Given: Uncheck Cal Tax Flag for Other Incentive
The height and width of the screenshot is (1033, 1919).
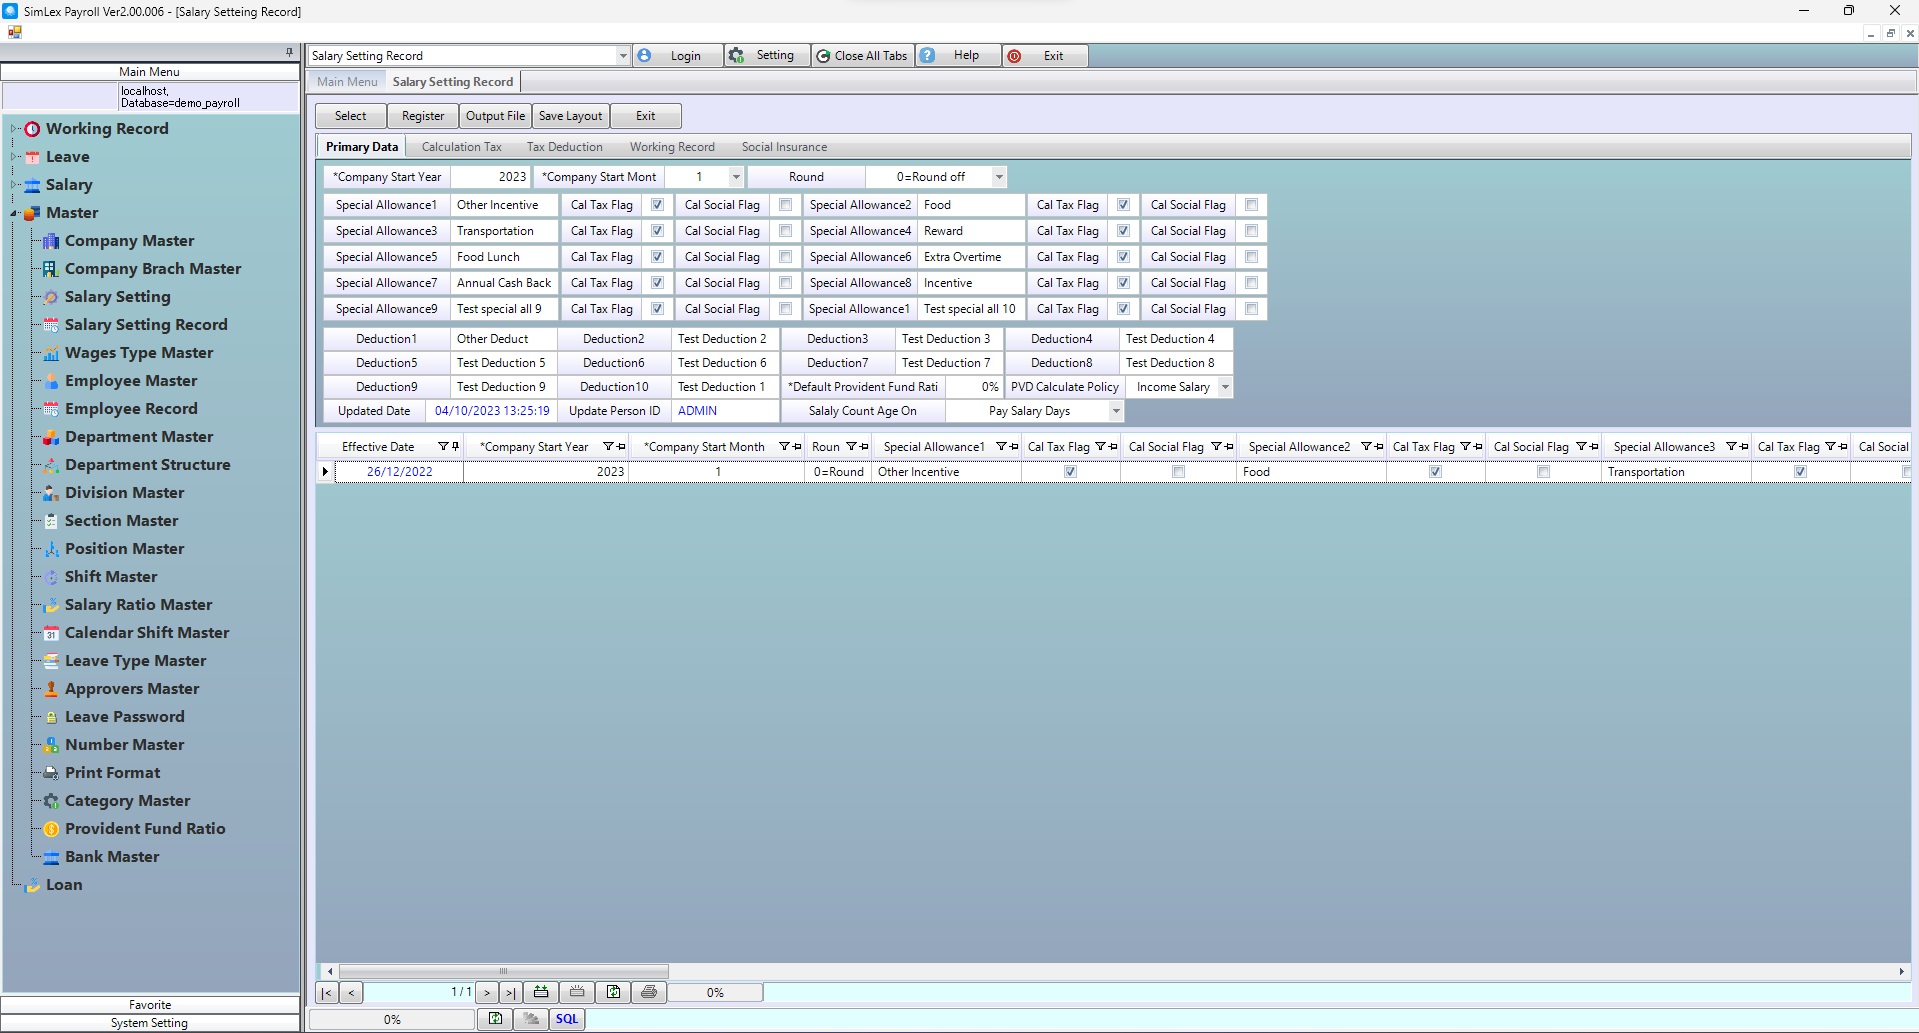Looking at the screenshot, I should click(657, 205).
